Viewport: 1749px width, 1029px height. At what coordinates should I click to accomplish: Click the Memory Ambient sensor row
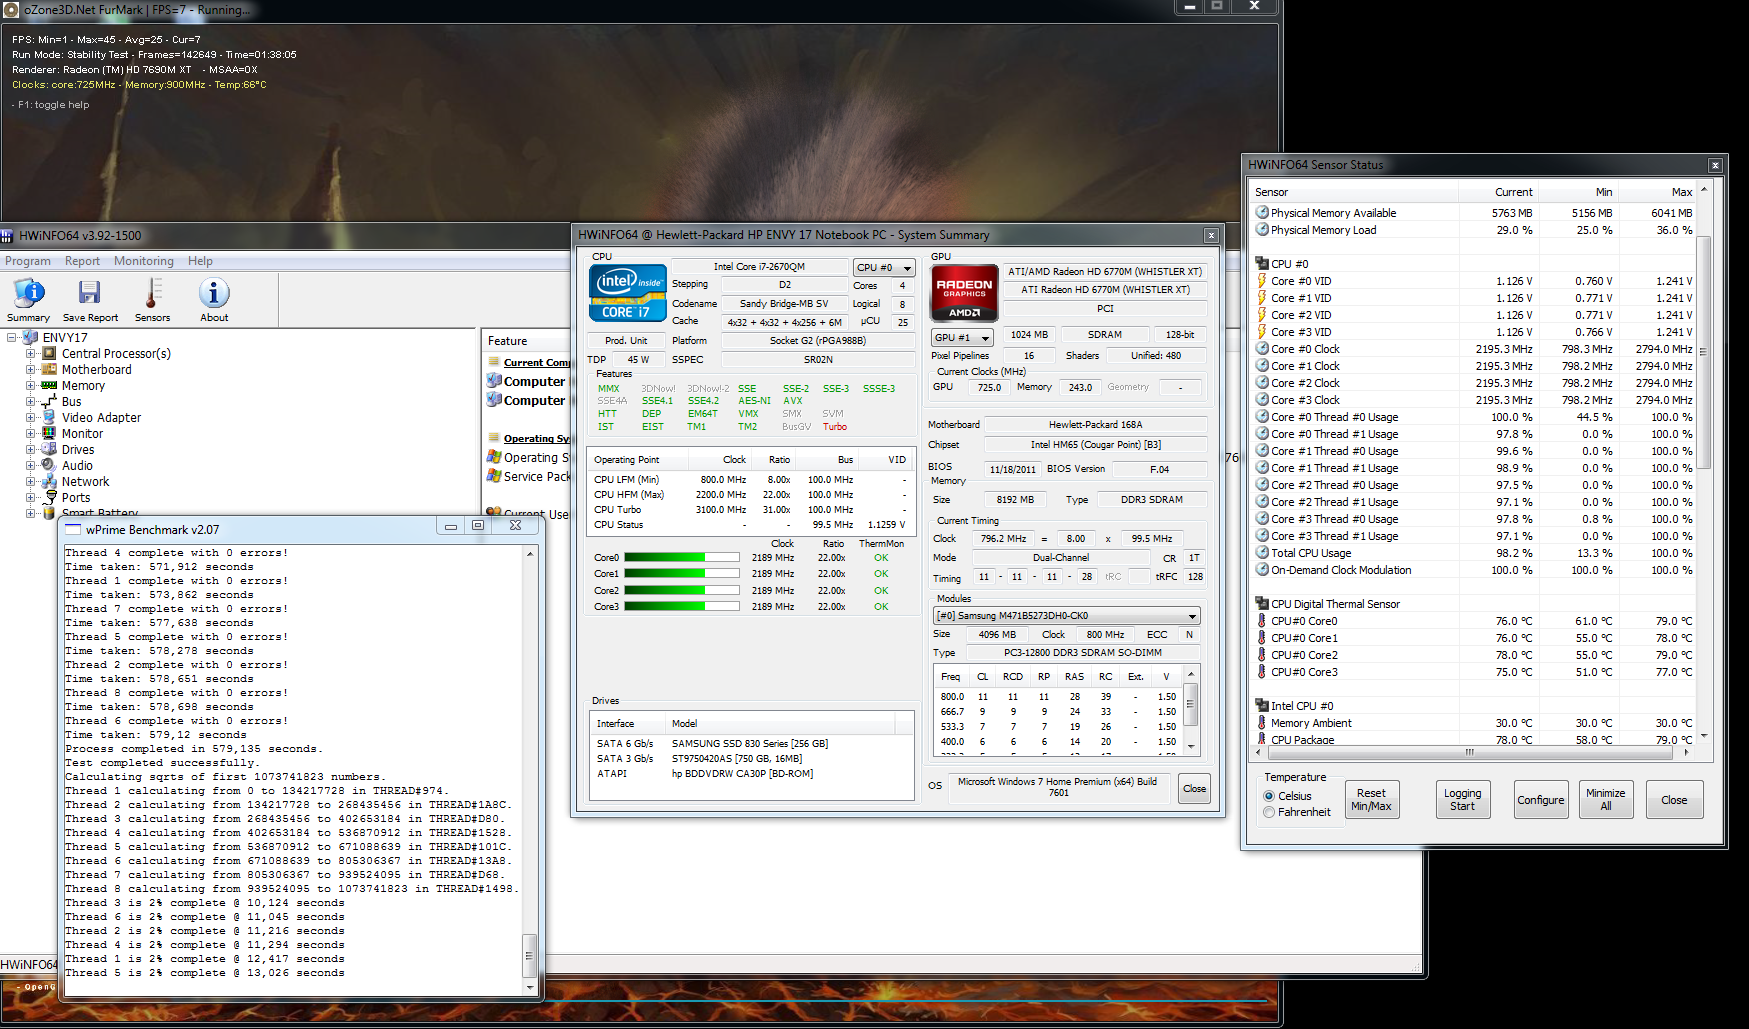coord(1473,723)
